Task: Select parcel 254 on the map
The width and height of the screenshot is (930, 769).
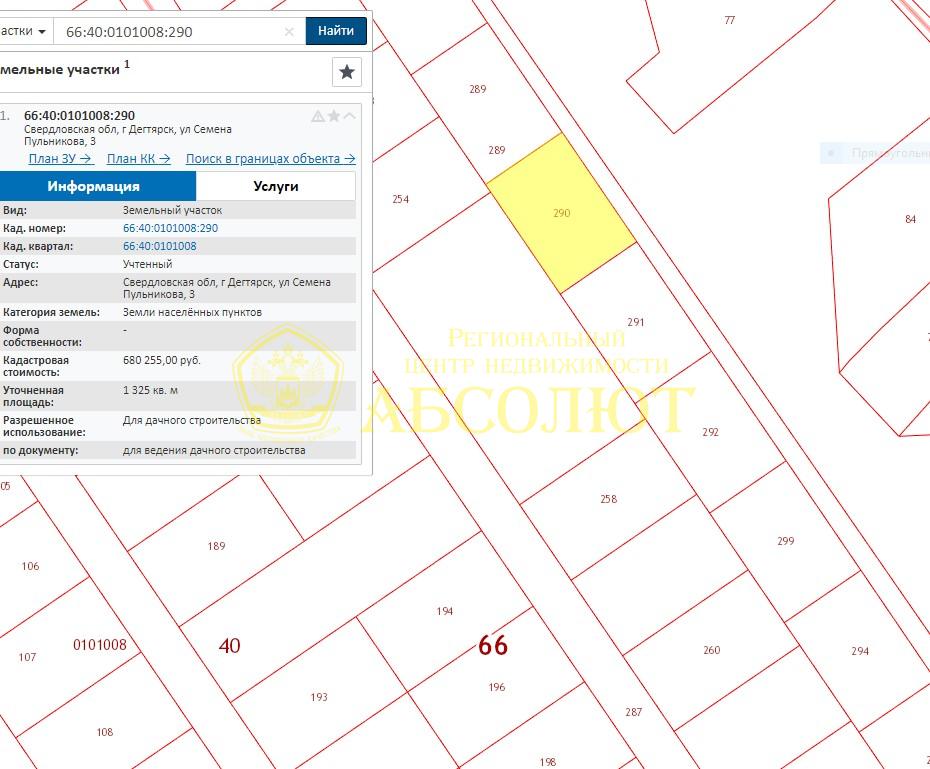Action: 400,199
